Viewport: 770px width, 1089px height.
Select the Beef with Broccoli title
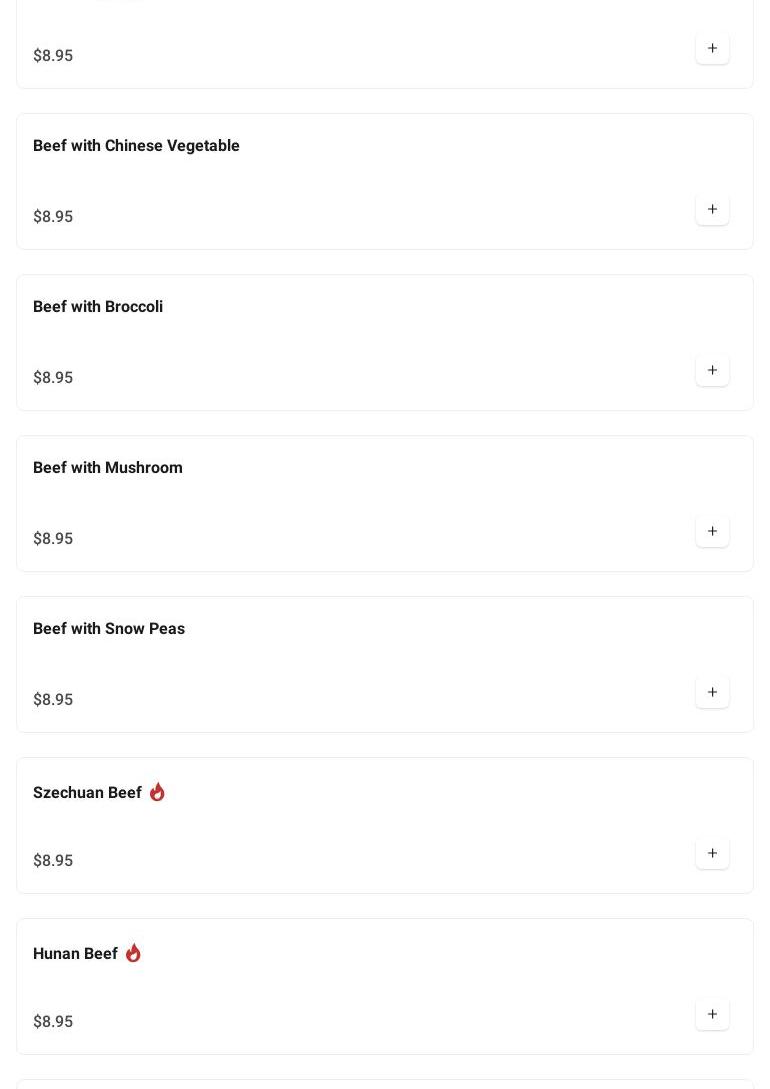tap(98, 307)
